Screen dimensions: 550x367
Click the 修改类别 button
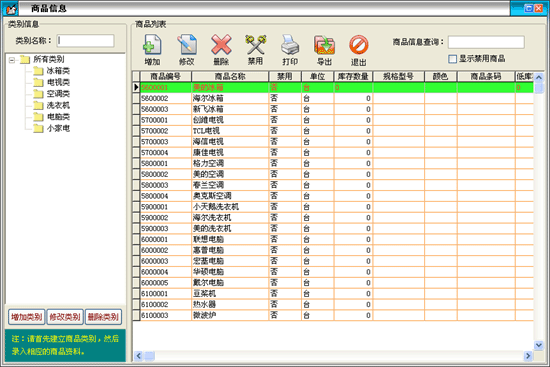click(x=65, y=317)
